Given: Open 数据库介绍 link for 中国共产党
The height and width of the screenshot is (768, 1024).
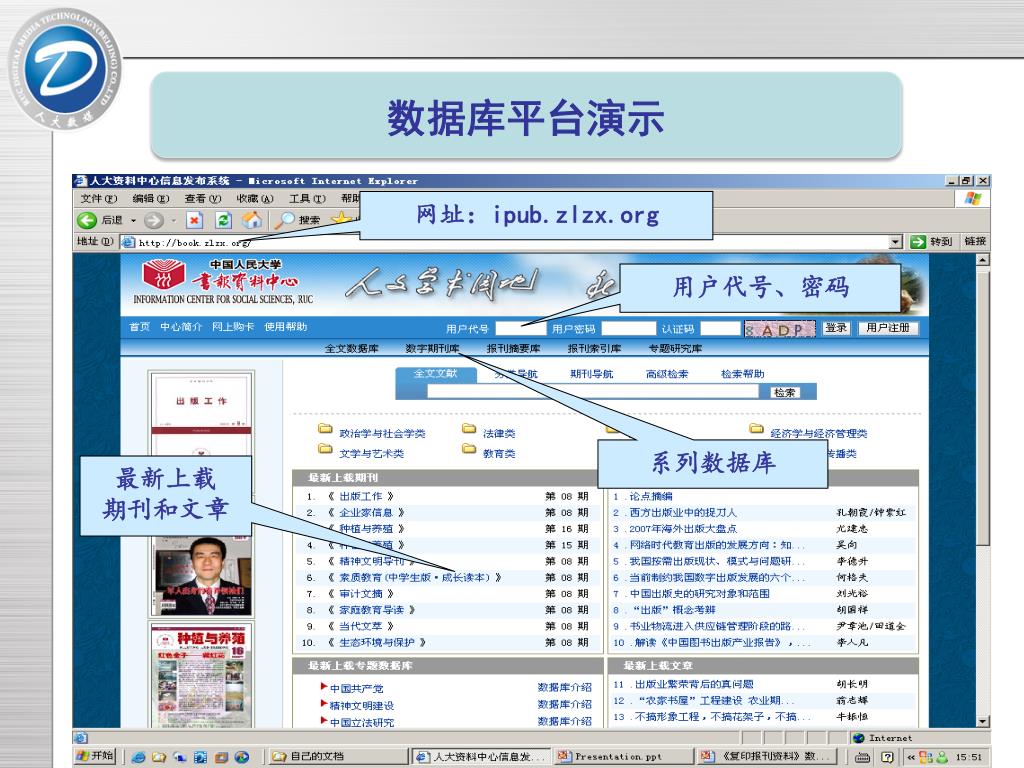Looking at the screenshot, I should [564, 688].
